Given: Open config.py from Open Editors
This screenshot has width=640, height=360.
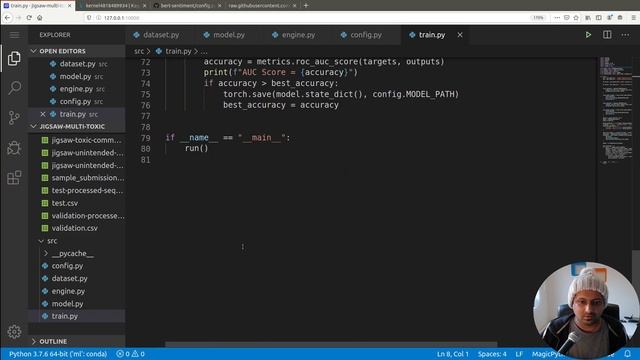Looking at the screenshot, I should coord(75,102).
